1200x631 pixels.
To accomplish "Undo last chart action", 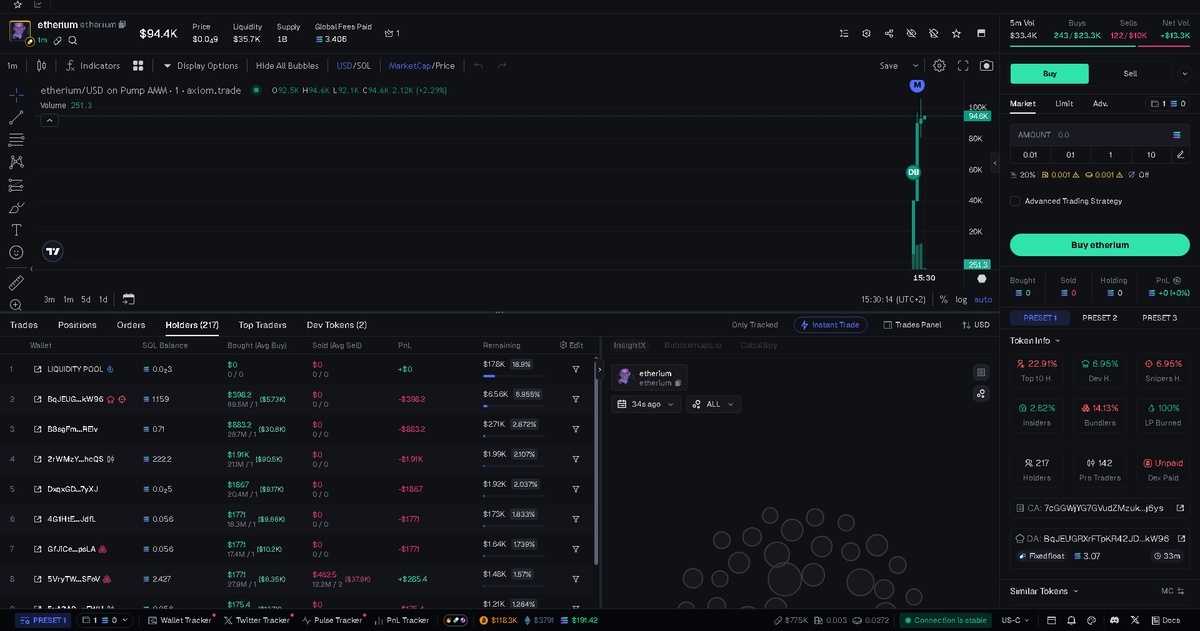I will 478,66.
